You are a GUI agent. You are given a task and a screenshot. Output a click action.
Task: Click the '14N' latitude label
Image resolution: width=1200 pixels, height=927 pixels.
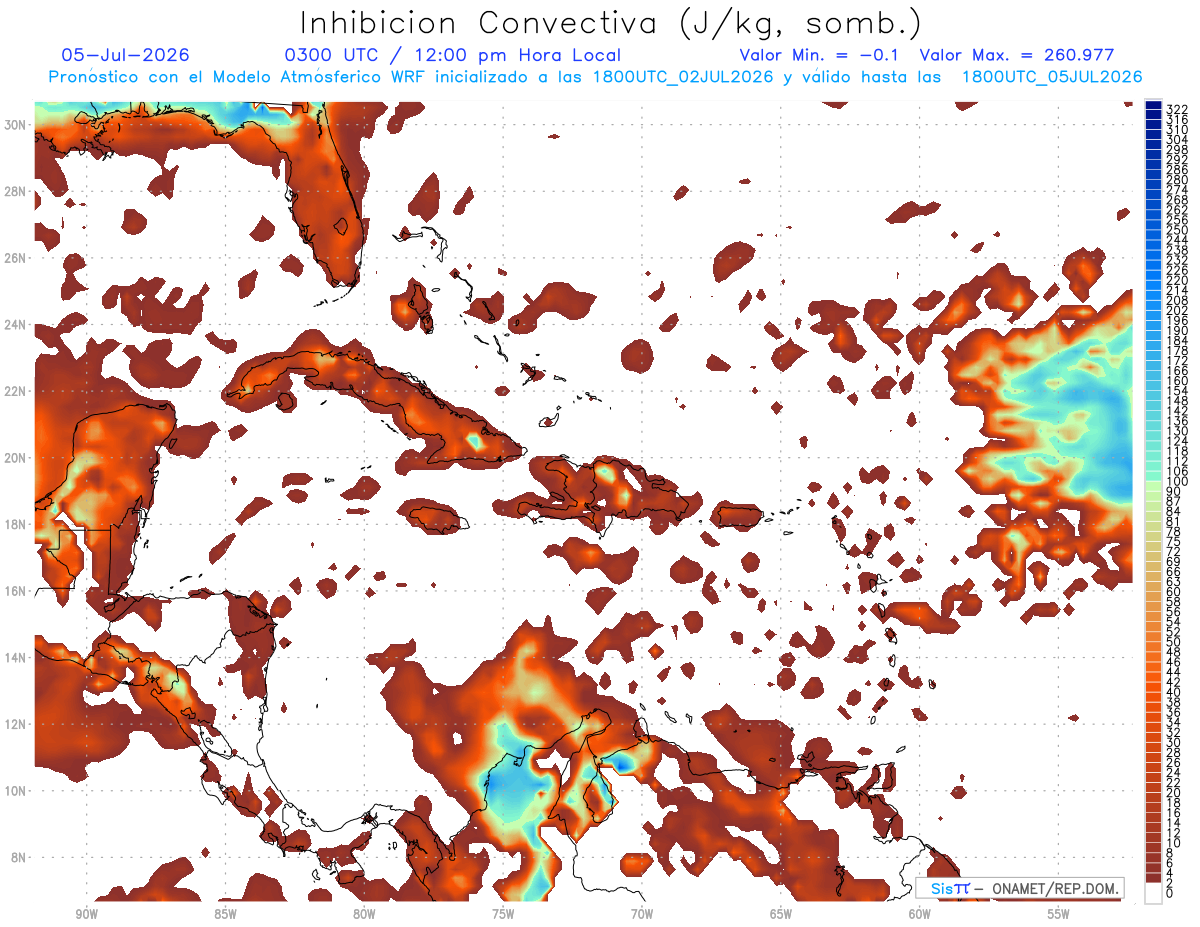[15, 657]
